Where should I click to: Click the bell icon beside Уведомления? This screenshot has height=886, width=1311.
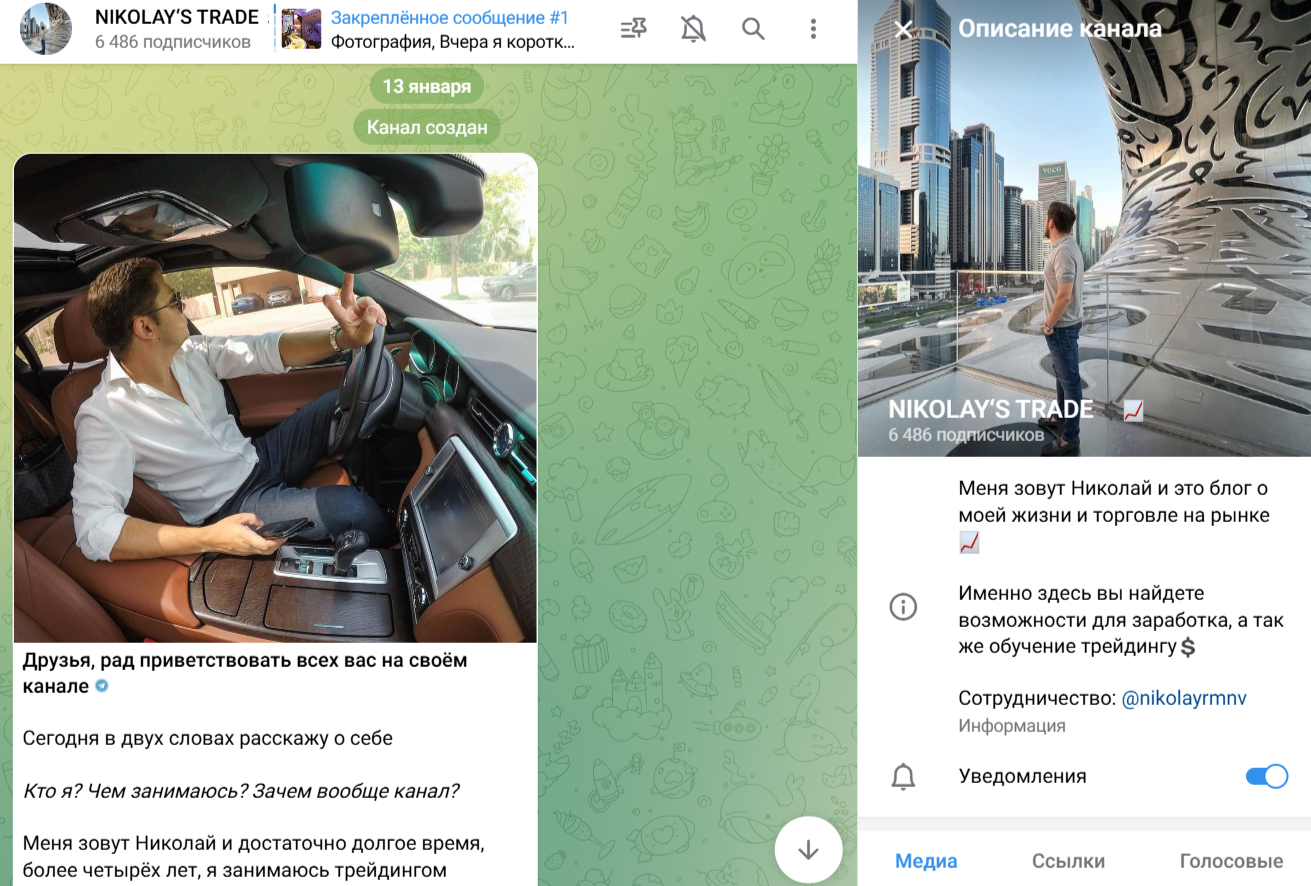903,777
